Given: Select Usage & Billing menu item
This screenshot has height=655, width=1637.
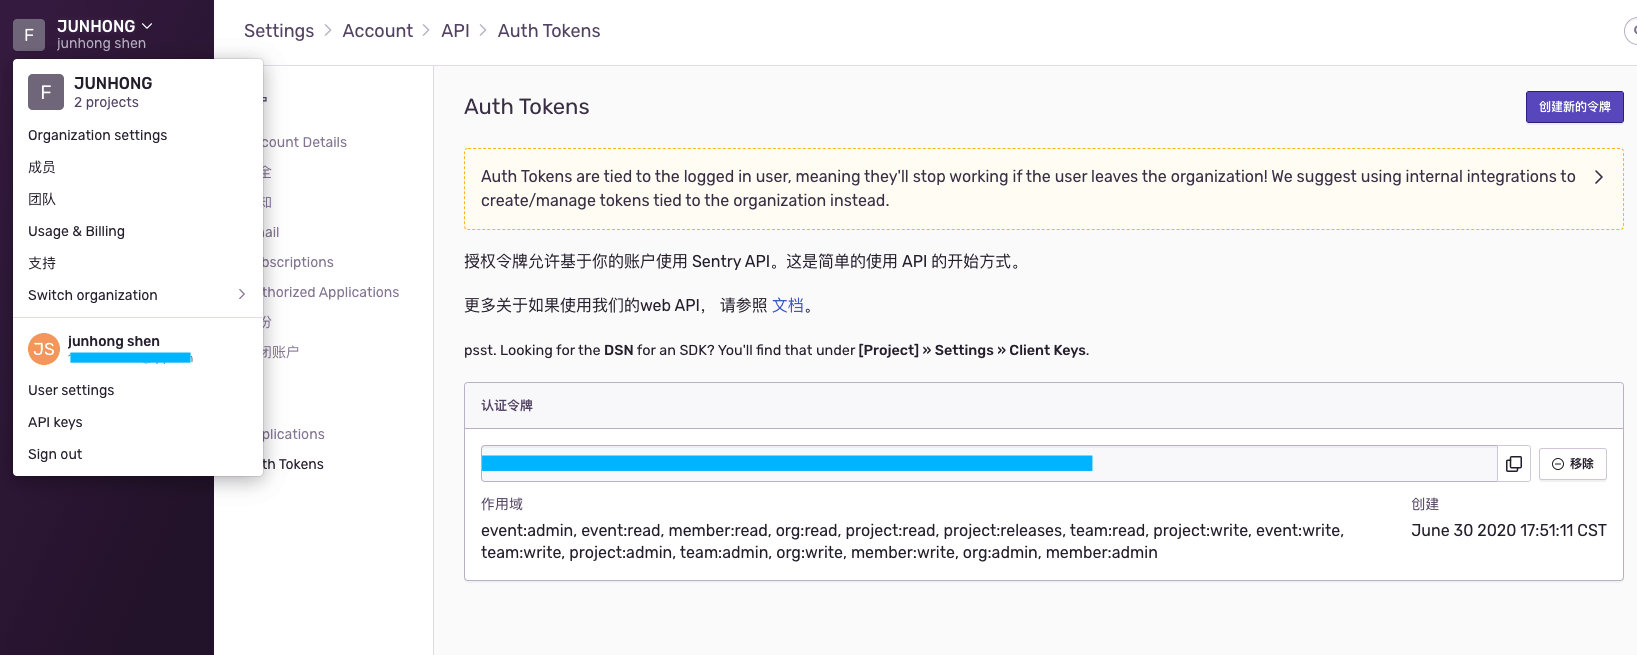Looking at the screenshot, I should click(x=77, y=231).
